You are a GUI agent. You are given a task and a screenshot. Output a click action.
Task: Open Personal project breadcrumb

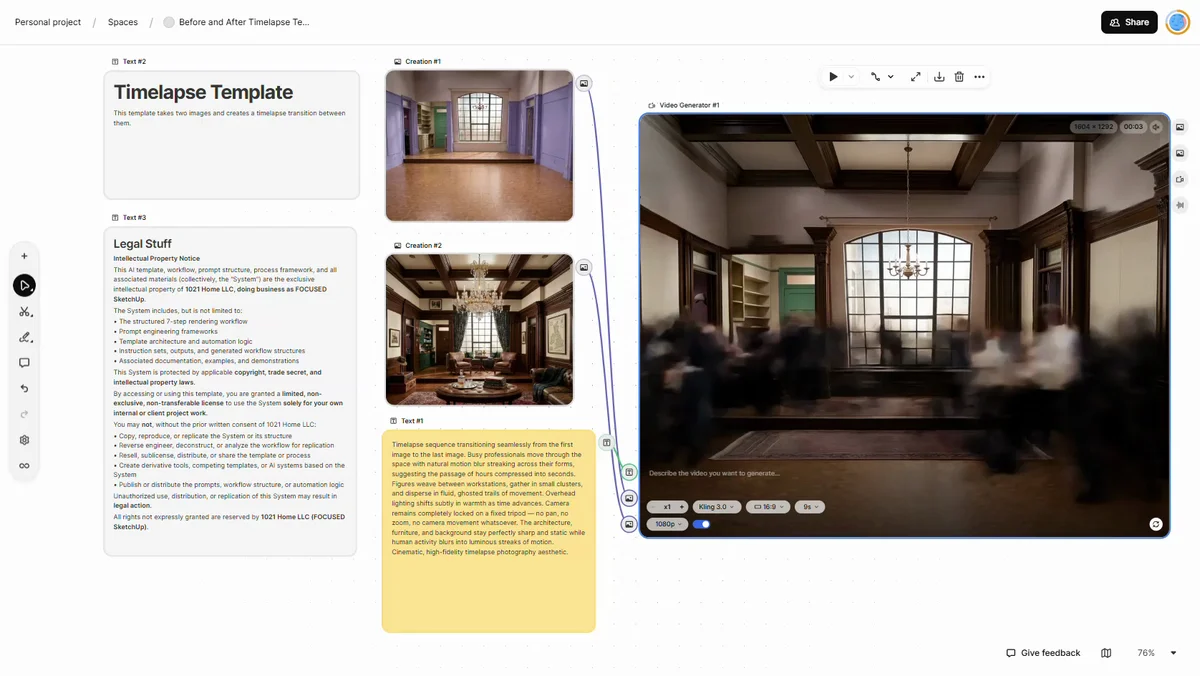point(48,22)
